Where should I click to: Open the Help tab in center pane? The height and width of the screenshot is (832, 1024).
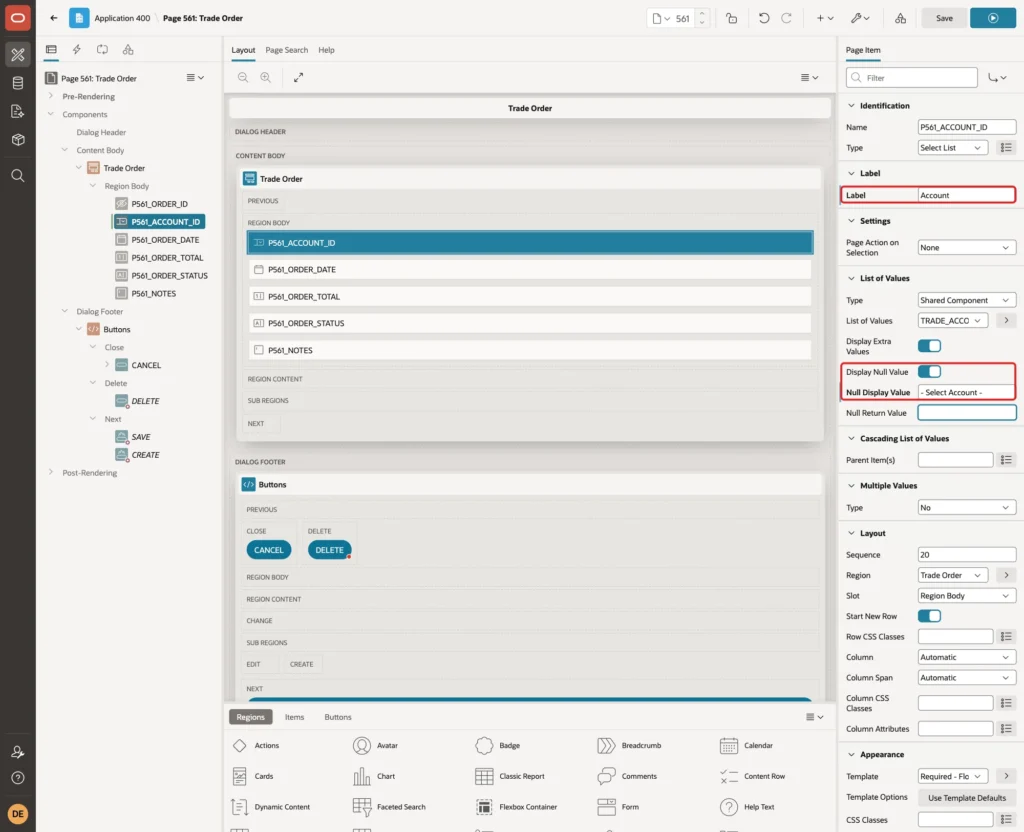[x=326, y=50]
